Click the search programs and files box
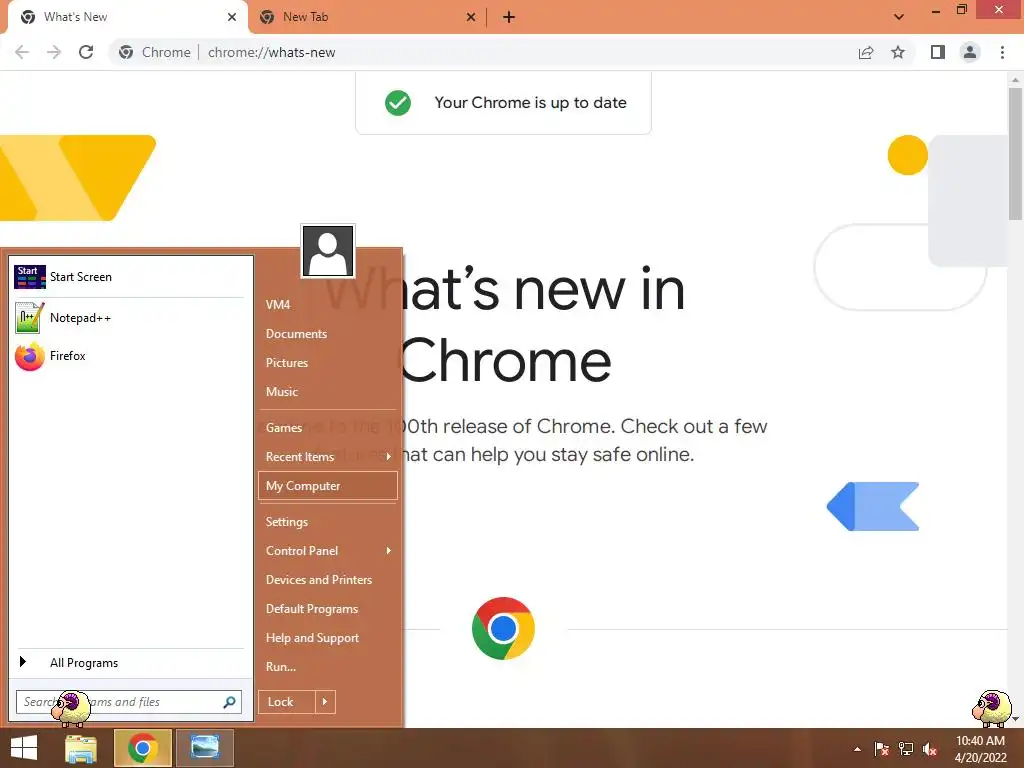This screenshot has height=768, width=1024. pyautogui.click(x=129, y=702)
